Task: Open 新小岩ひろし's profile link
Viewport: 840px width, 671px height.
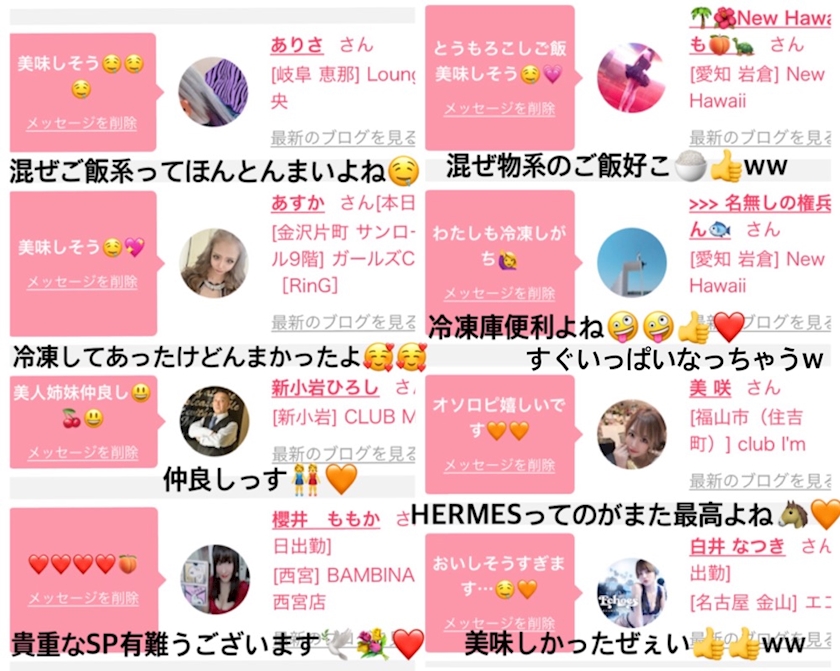Action: point(325,388)
